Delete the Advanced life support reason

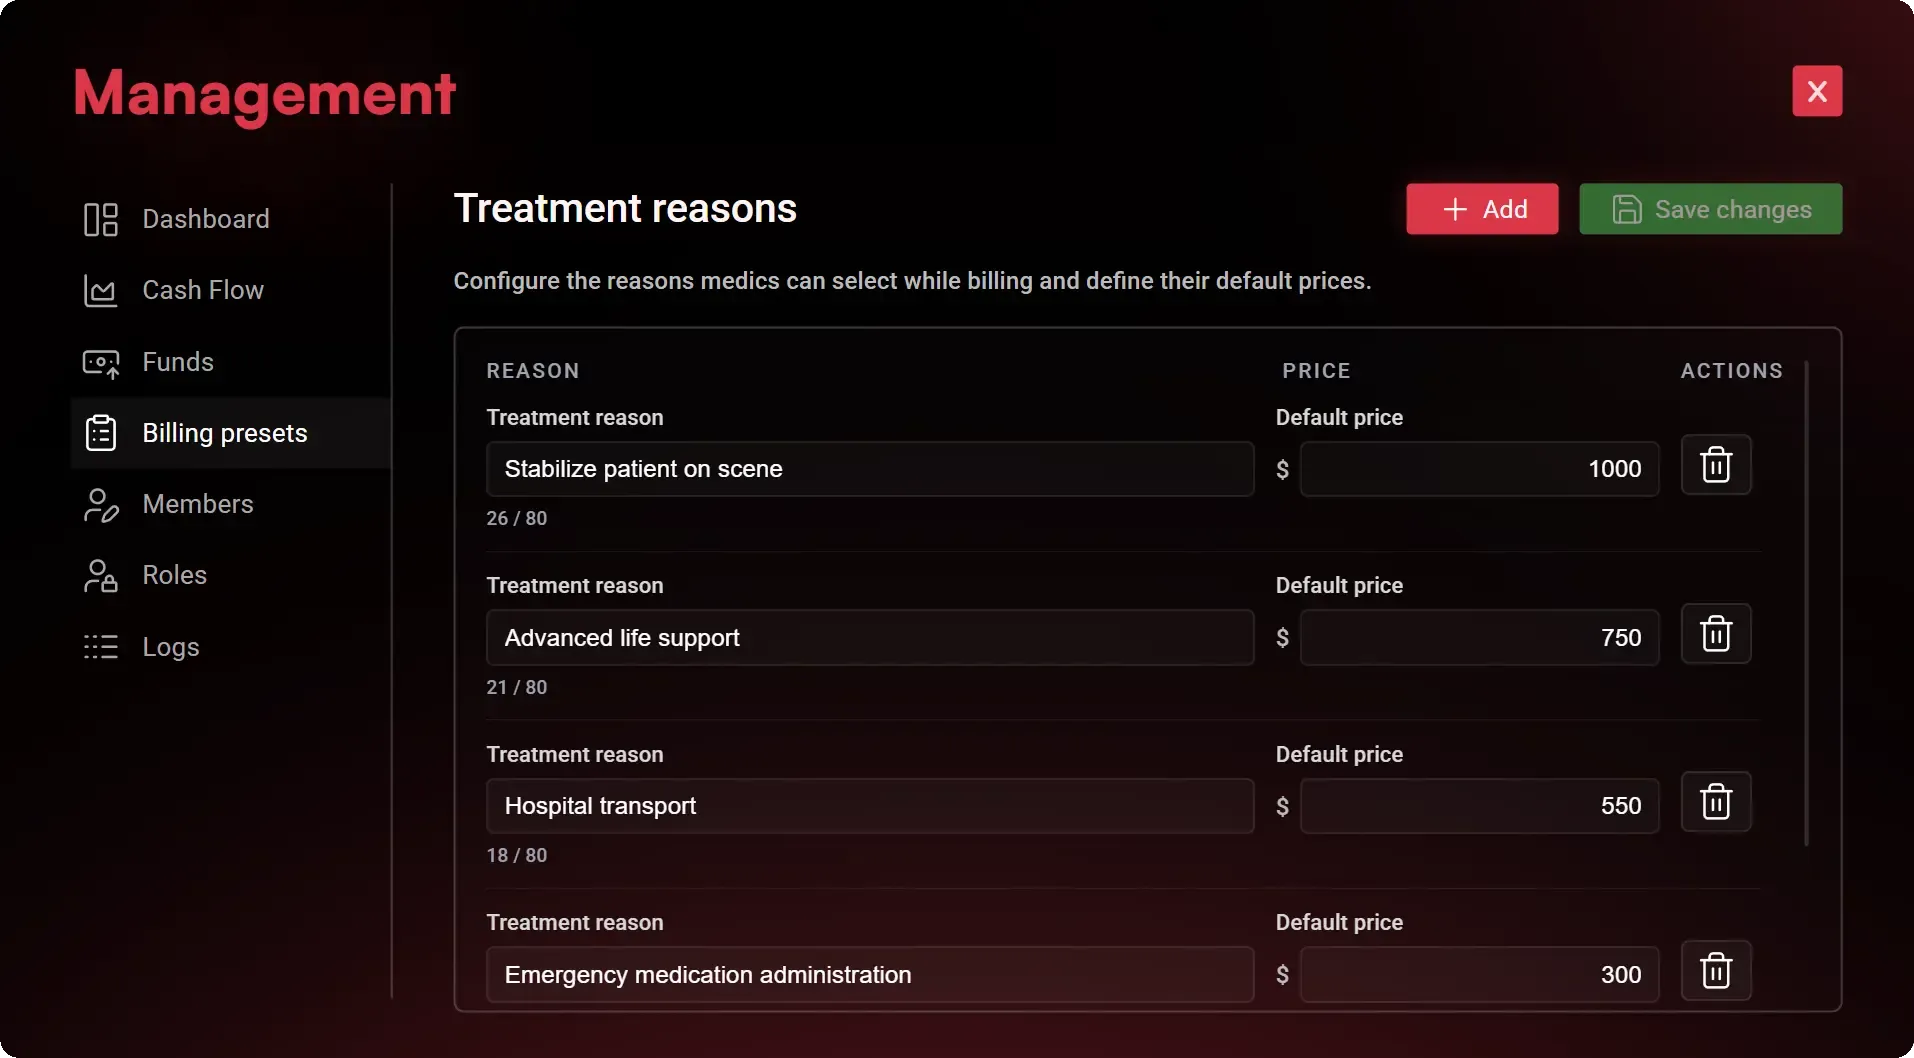pyautogui.click(x=1715, y=634)
